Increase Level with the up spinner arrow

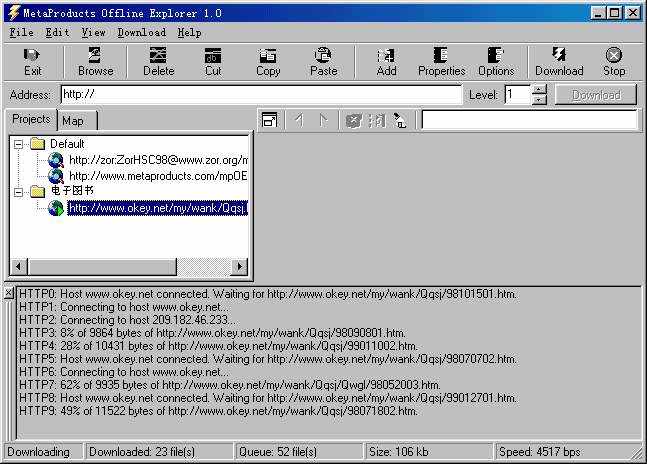pos(539,89)
